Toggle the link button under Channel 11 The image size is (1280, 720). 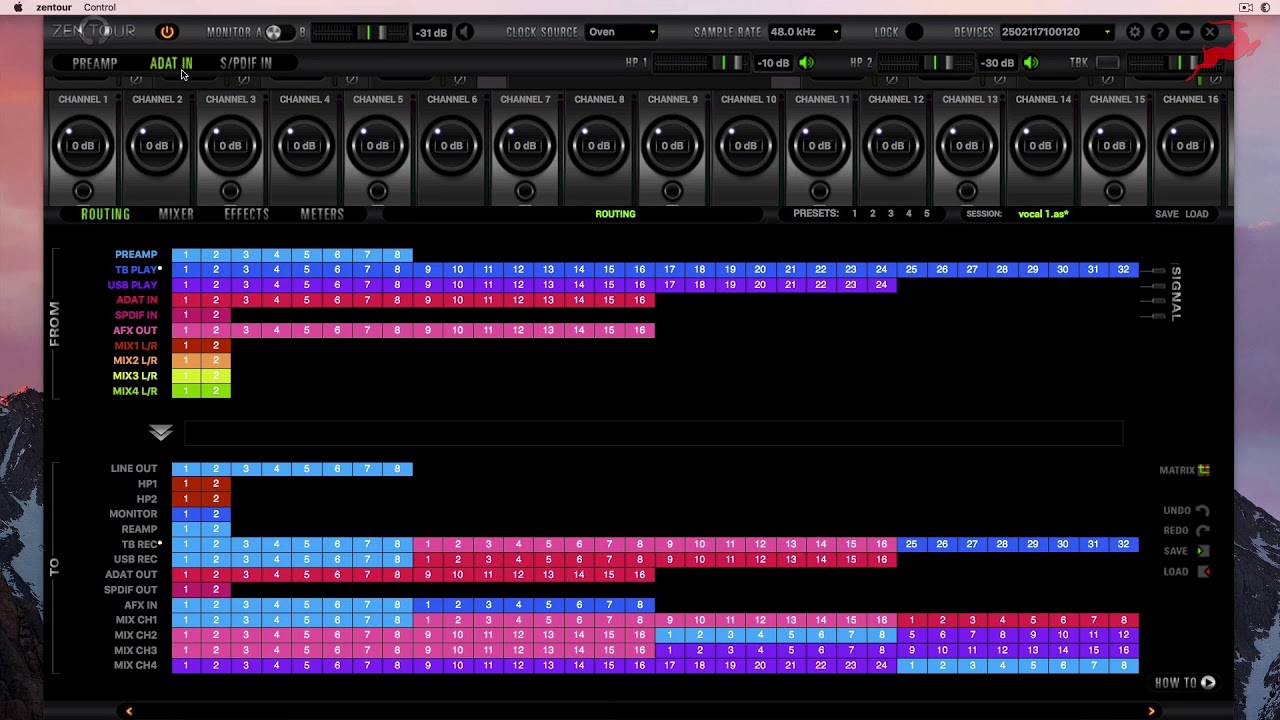coord(820,191)
